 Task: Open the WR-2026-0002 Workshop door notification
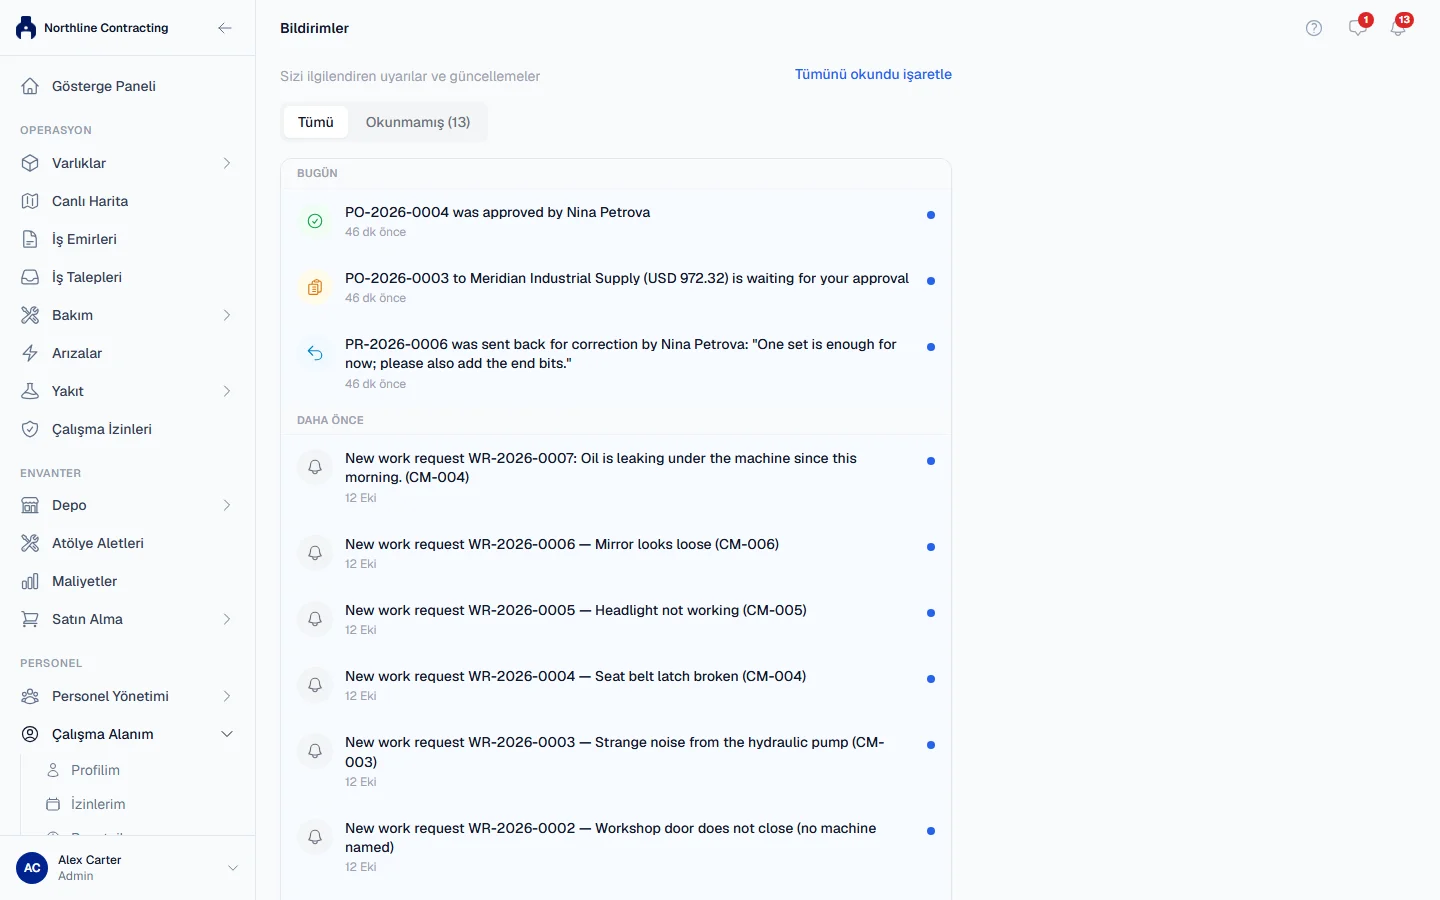tap(616, 847)
